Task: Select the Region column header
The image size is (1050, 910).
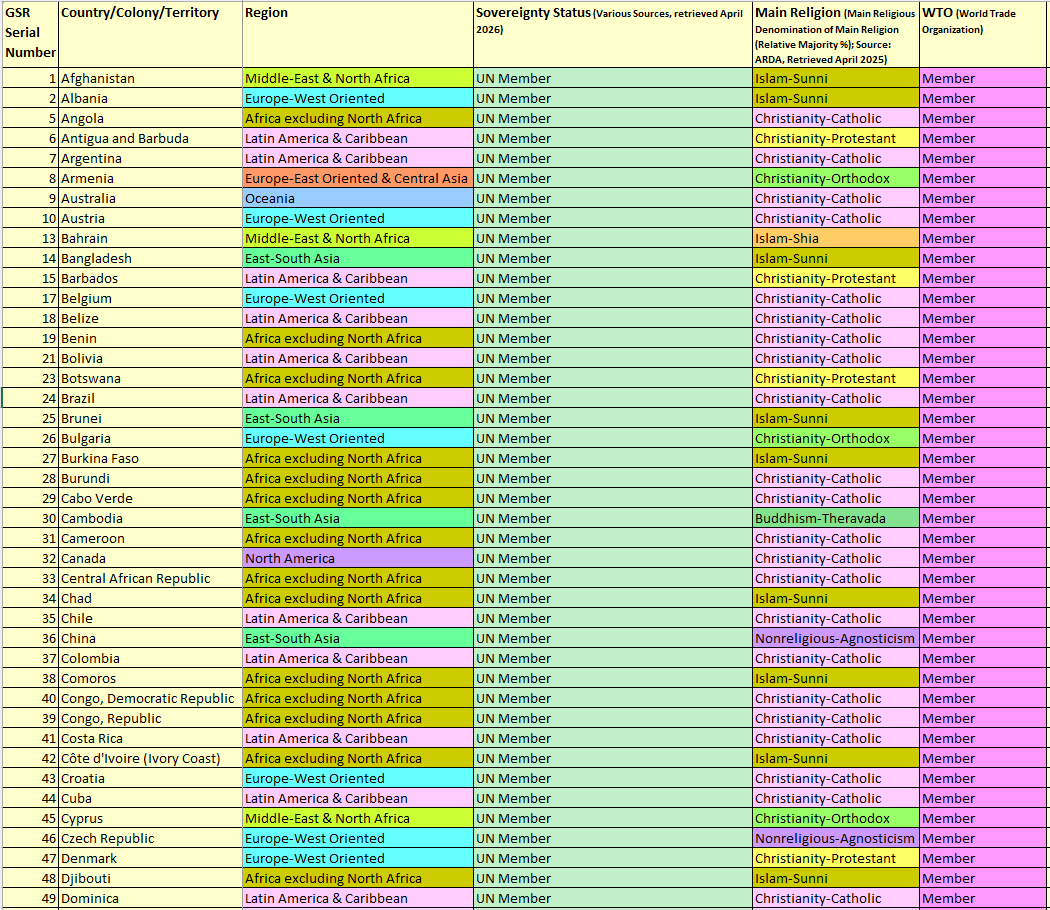Action: 358,34
